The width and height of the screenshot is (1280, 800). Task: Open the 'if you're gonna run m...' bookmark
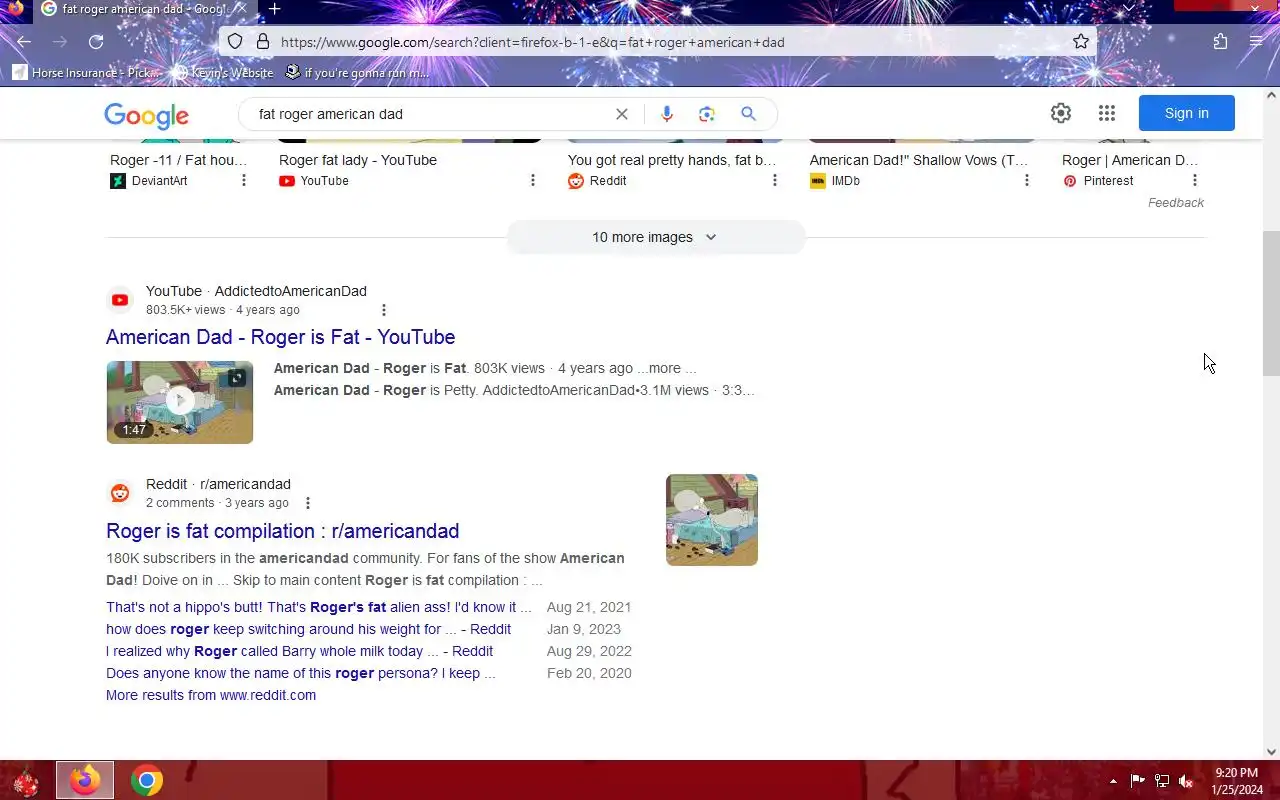coord(357,72)
